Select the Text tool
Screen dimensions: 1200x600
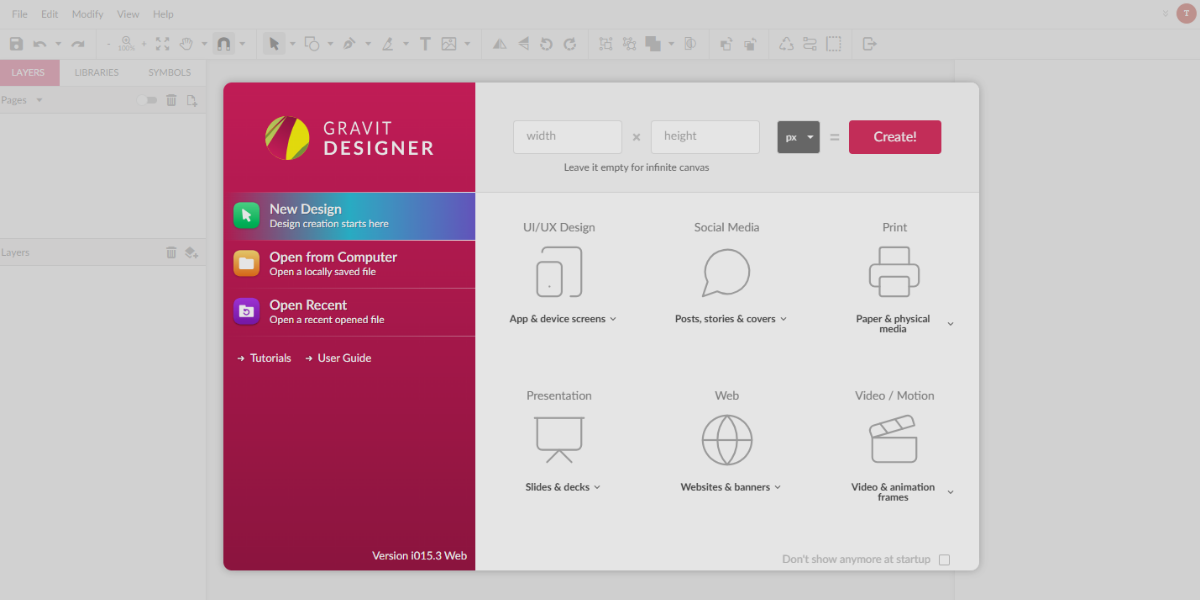(424, 44)
